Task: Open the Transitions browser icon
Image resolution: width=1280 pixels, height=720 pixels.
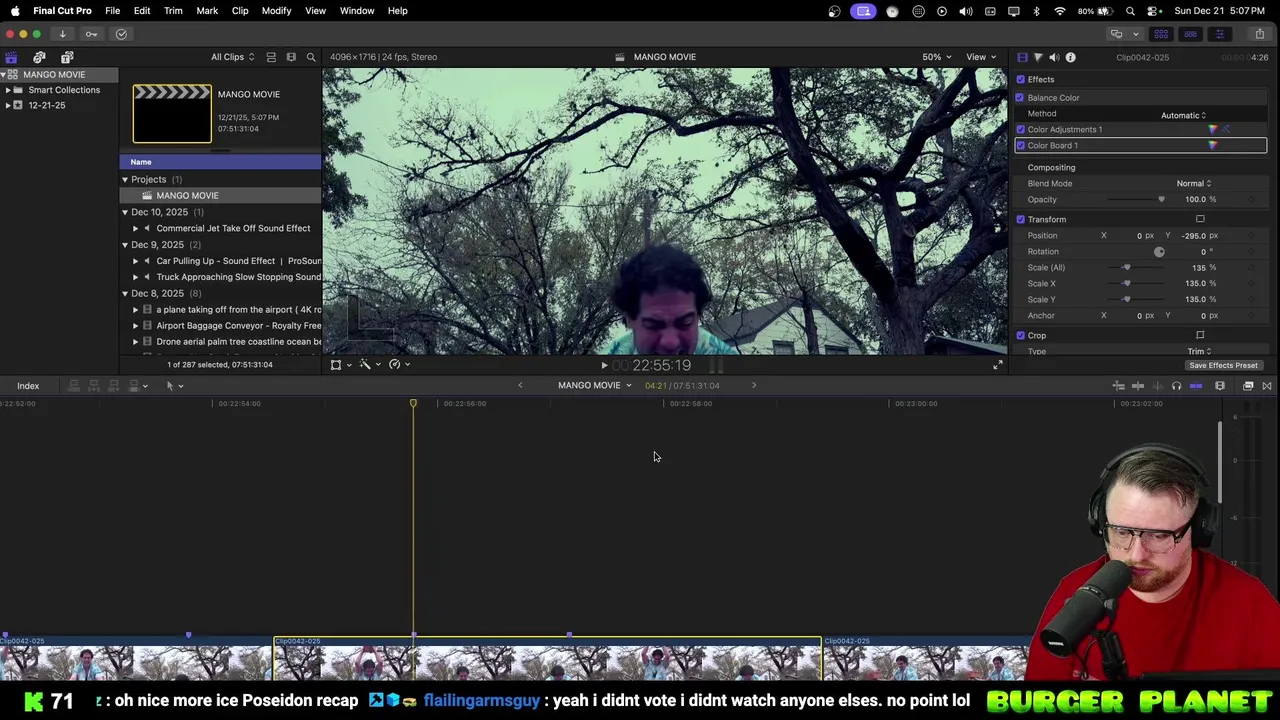Action: click(1267, 386)
